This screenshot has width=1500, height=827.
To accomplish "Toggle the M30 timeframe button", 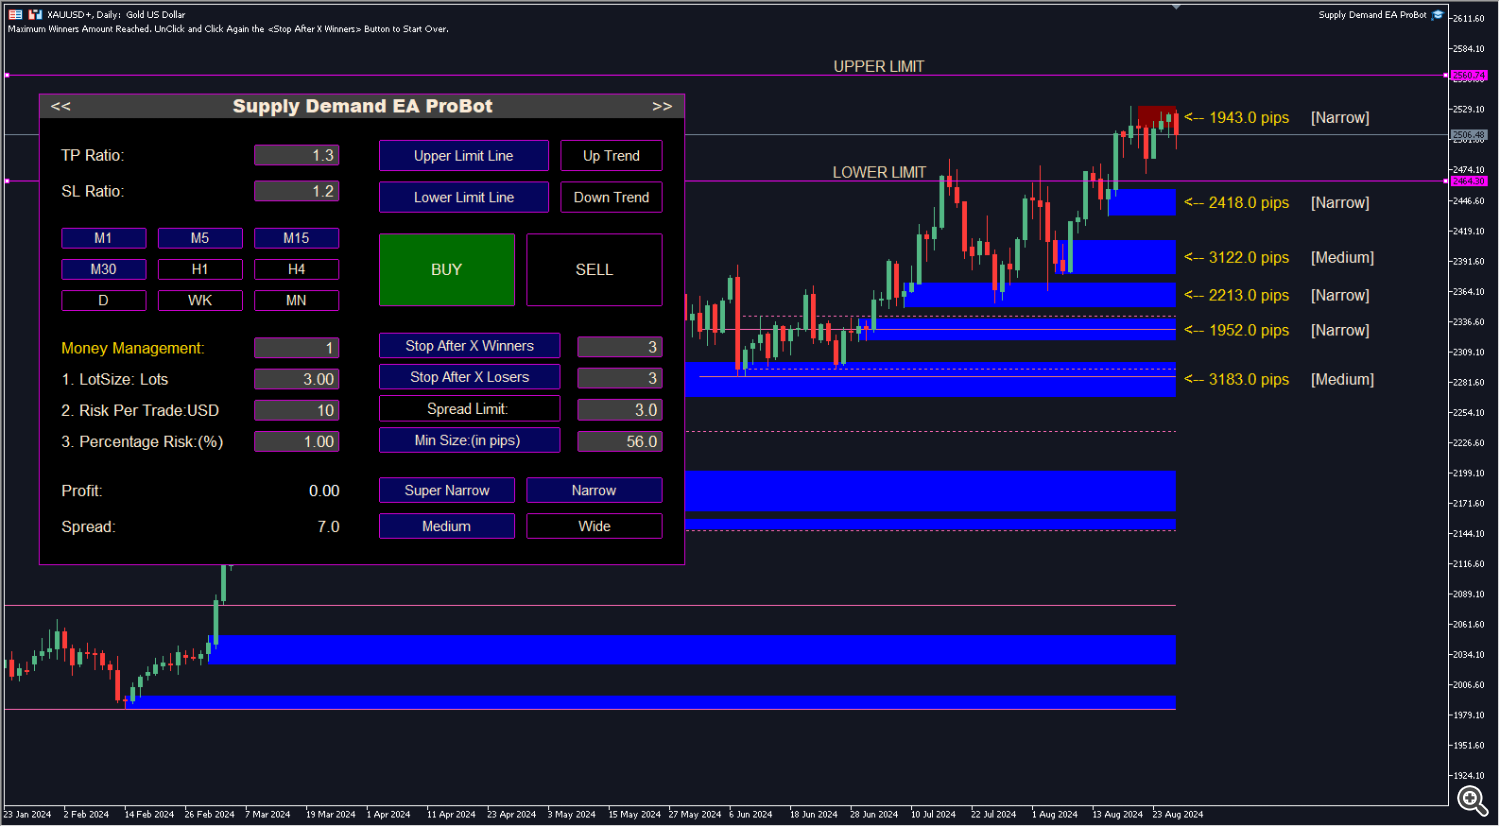I will click(104, 269).
